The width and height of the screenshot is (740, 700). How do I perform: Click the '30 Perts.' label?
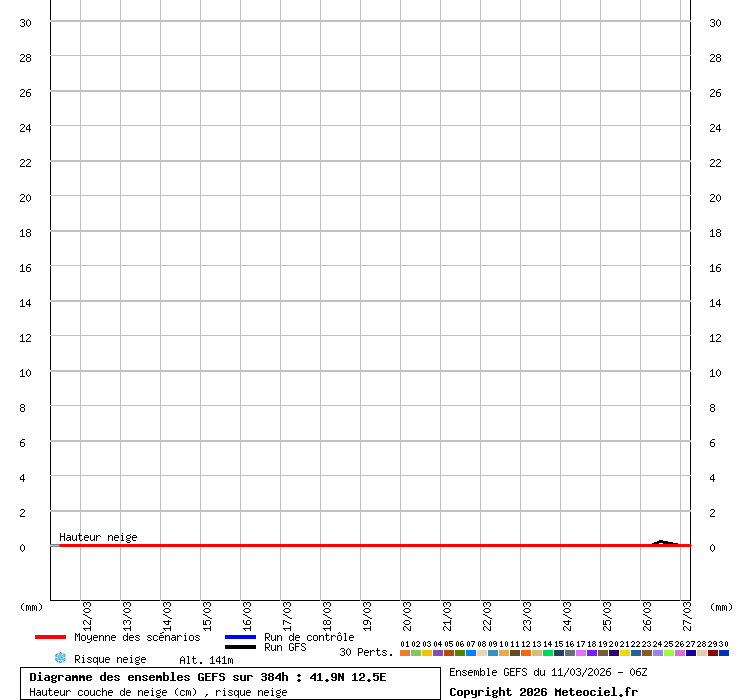pos(366,652)
